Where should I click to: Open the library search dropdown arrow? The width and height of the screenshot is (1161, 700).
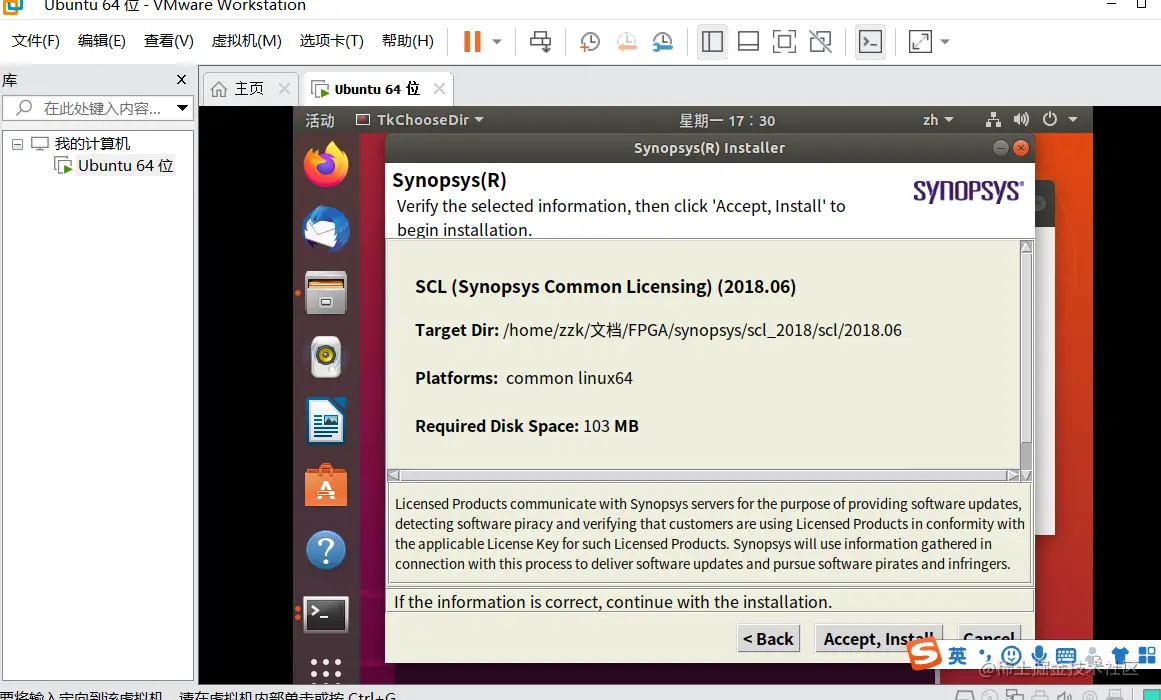[182, 108]
